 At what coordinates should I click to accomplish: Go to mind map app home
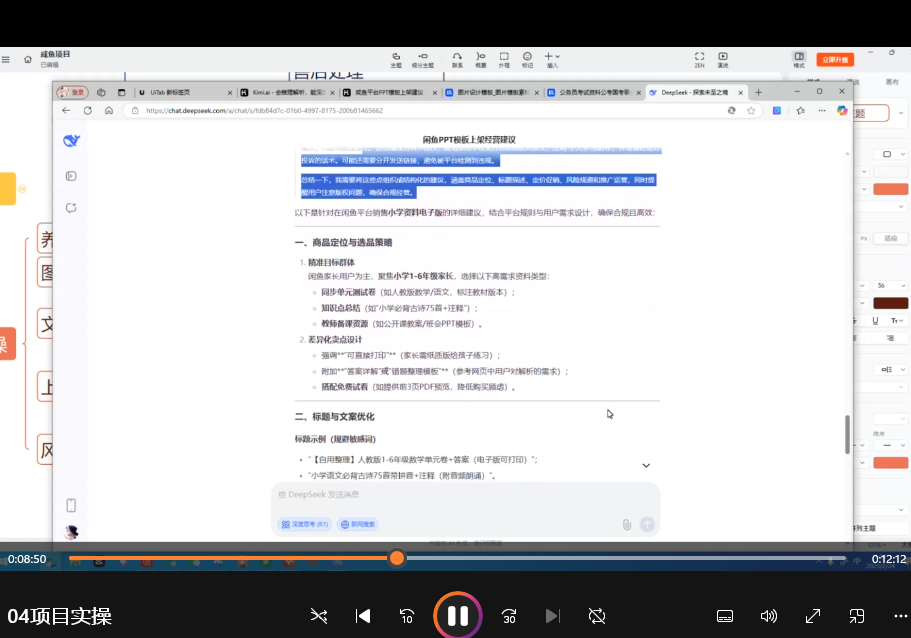(x=27, y=59)
